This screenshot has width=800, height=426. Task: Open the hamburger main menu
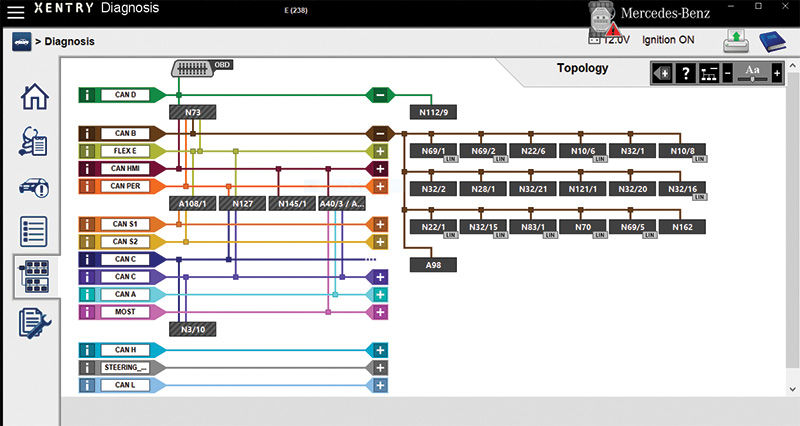15,11
